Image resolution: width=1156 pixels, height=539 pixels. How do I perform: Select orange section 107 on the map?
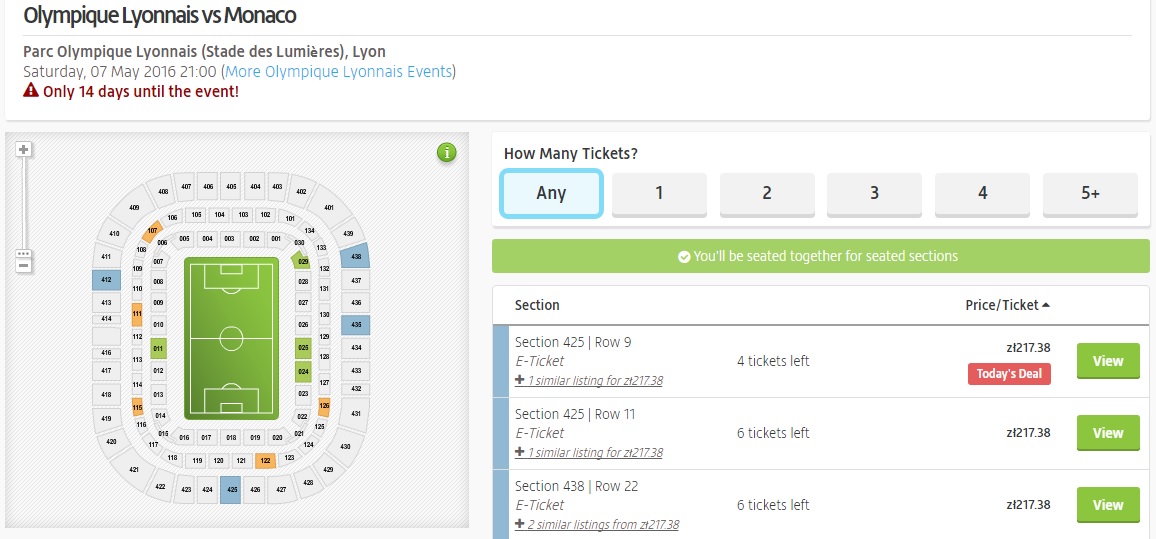tap(152, 231)
